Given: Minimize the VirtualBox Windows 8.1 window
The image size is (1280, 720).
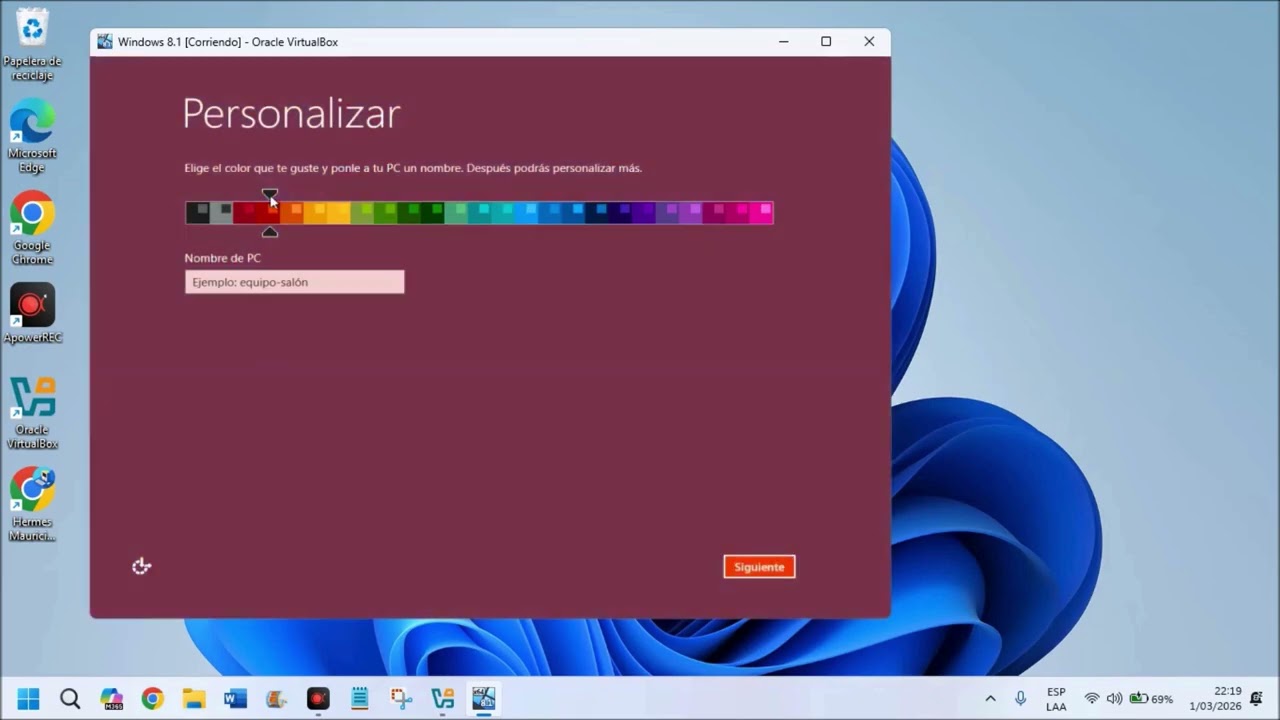Looking at the screenshot, I should tap(784, 42).
